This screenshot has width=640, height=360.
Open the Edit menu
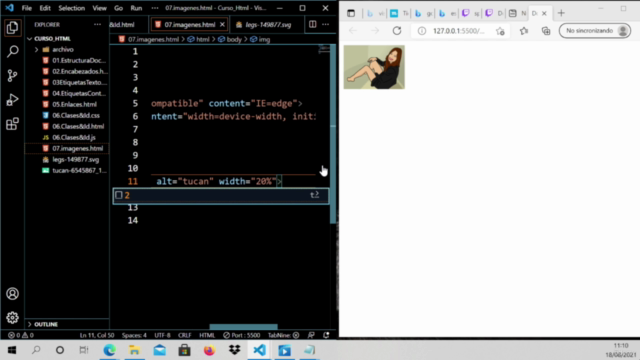[x=45, y=8]
